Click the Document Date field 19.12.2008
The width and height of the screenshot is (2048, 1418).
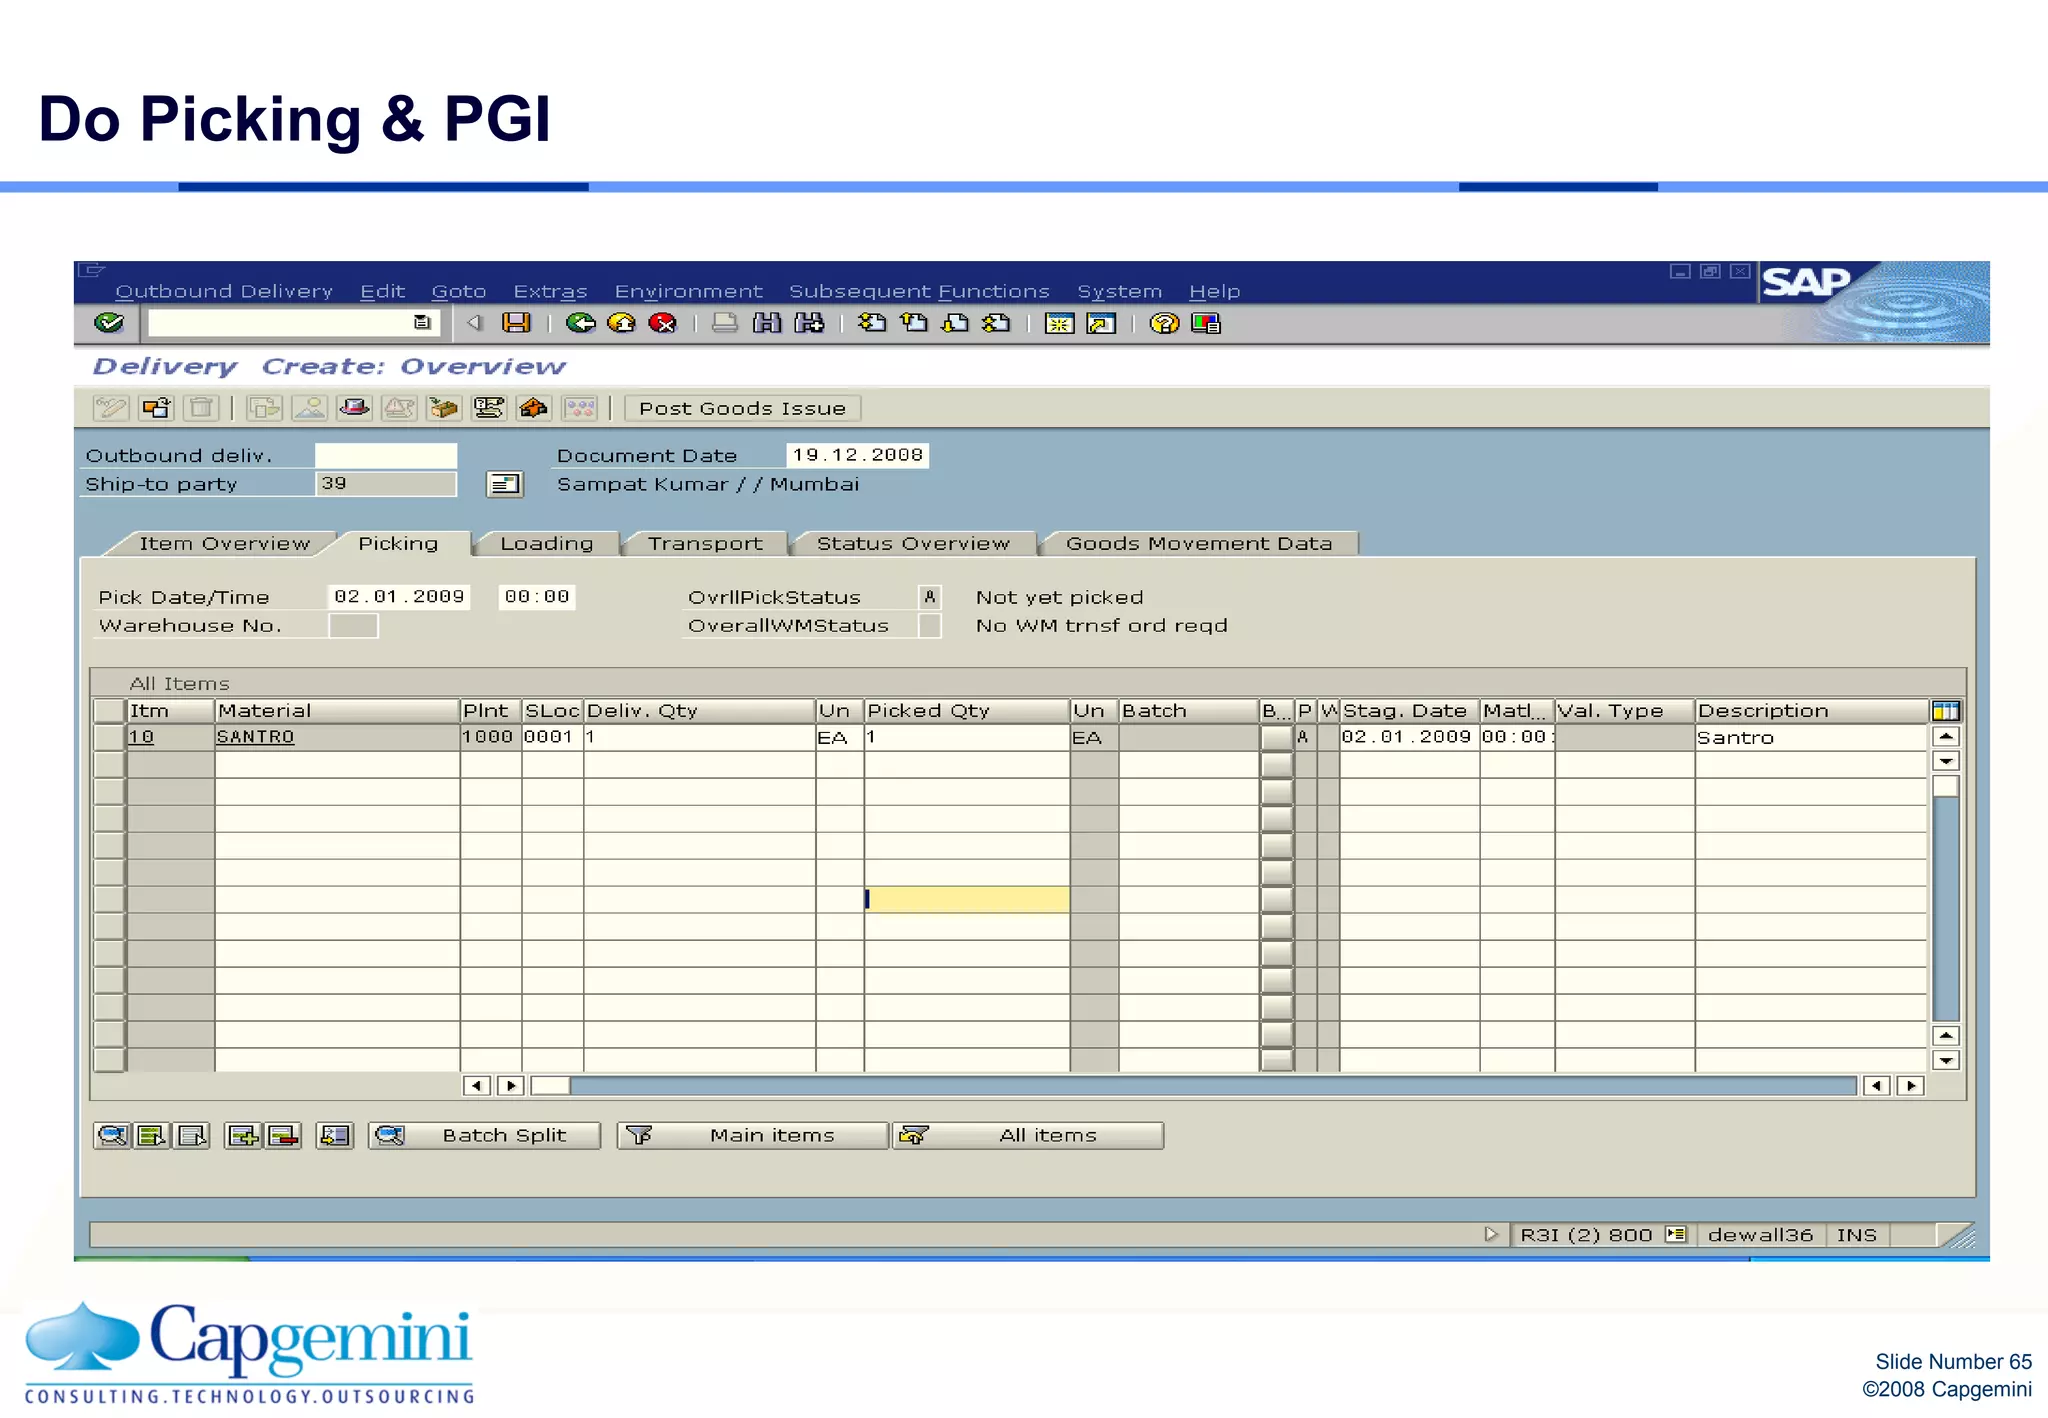[857, 455]
